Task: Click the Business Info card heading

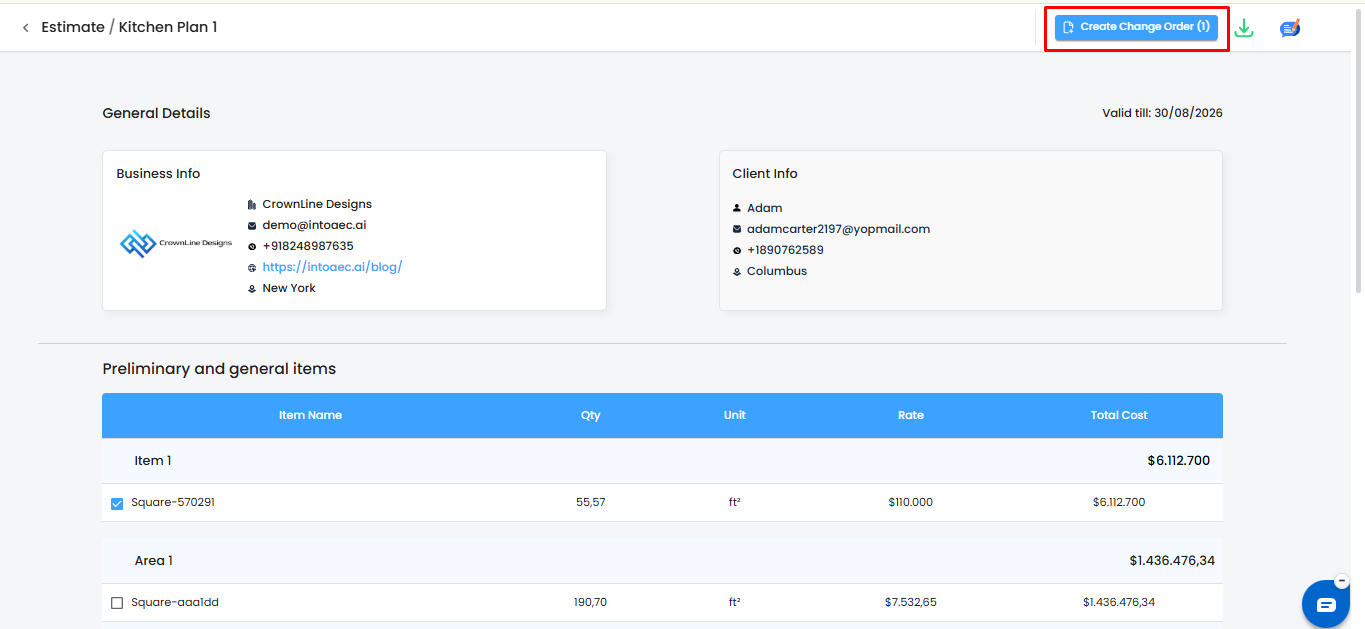Action: click(158, 174)
